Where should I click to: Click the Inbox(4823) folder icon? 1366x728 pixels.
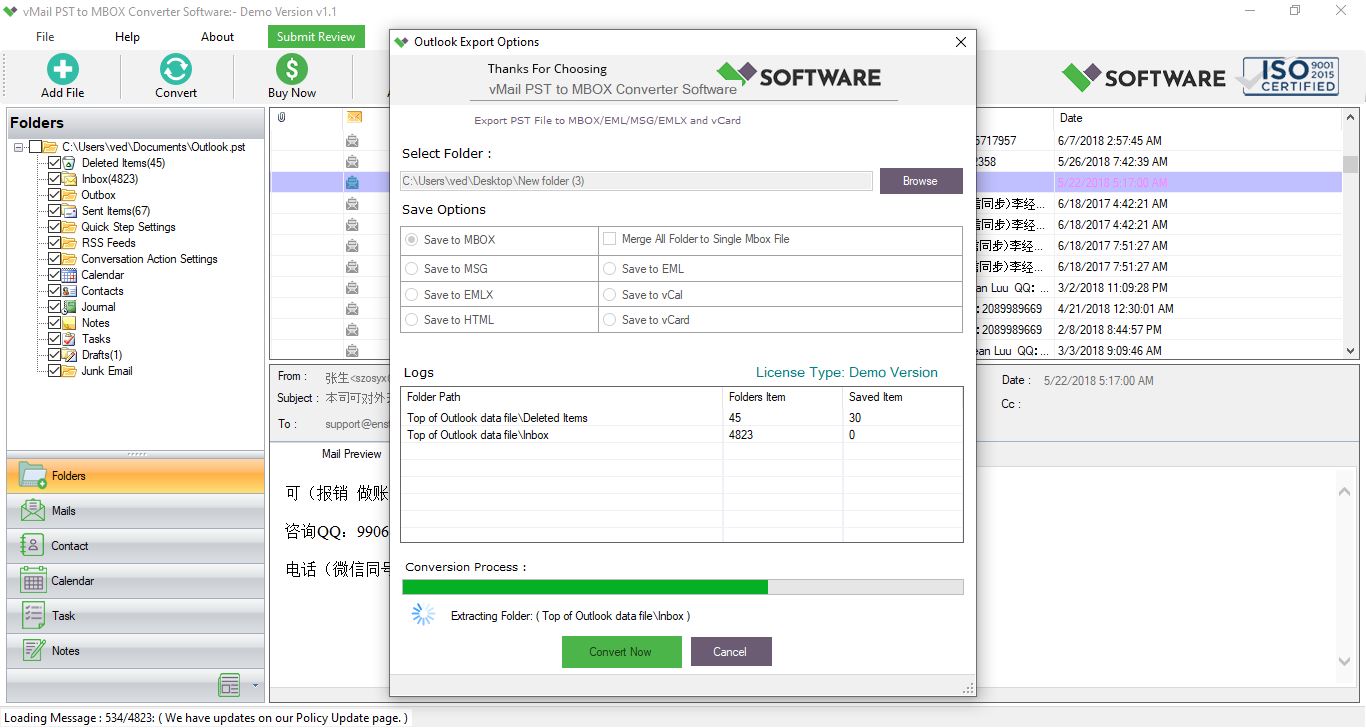pos(70,179)
